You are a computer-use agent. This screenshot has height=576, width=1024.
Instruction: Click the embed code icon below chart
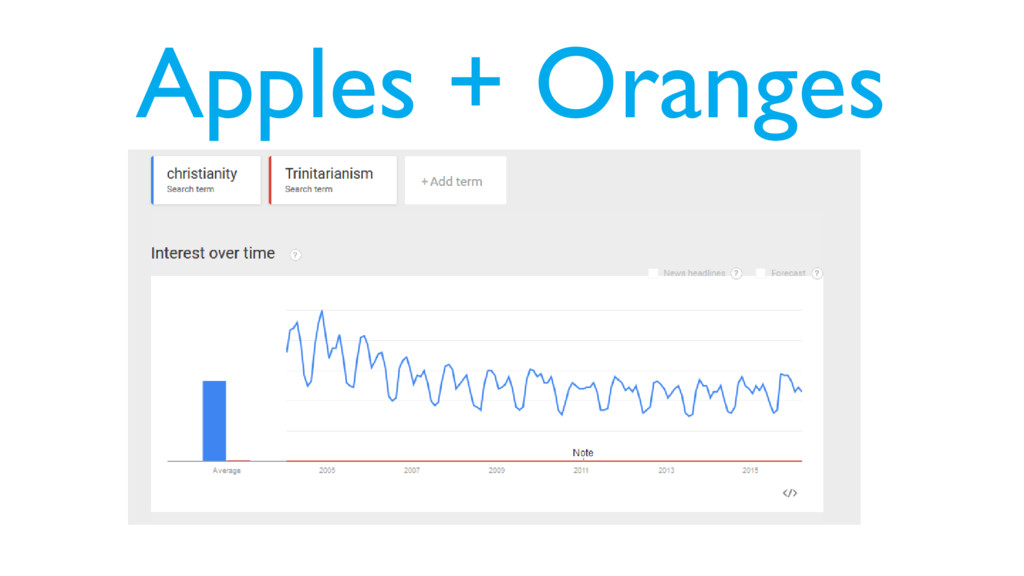tap(790, 493)
